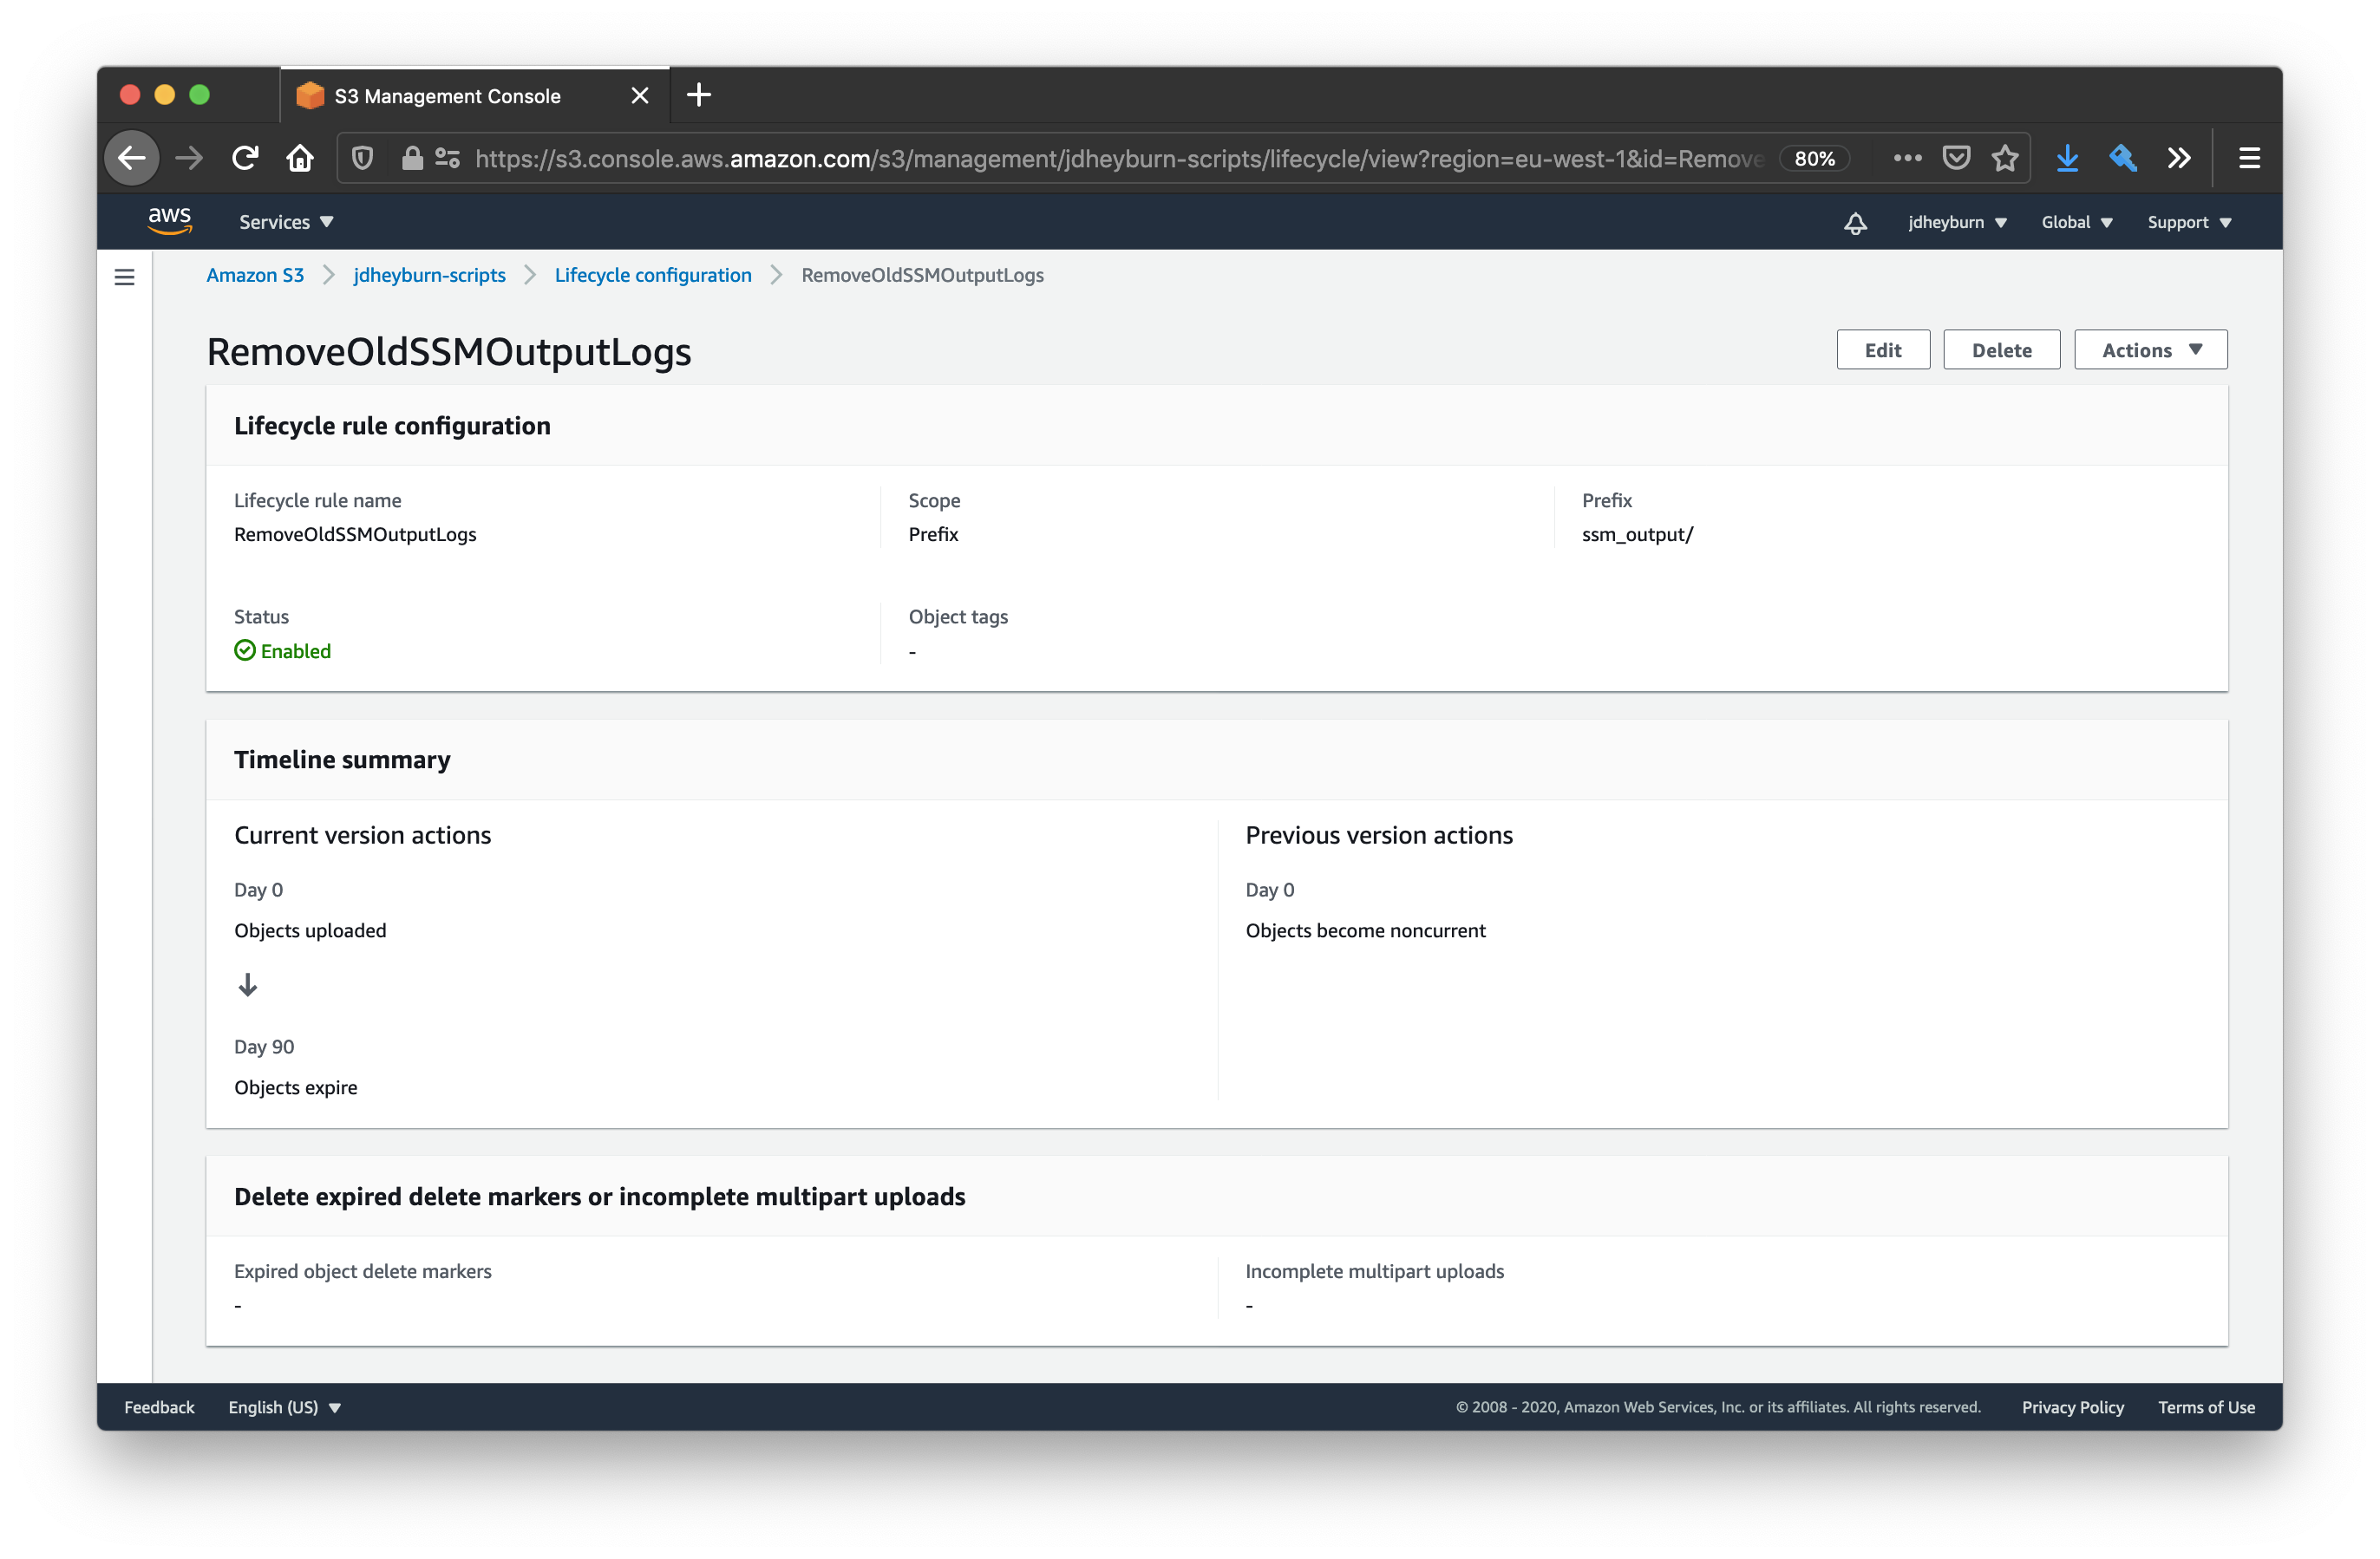Open the Actions dropdown menu
This screenshot has height=1559, width=2380.
2150,350
